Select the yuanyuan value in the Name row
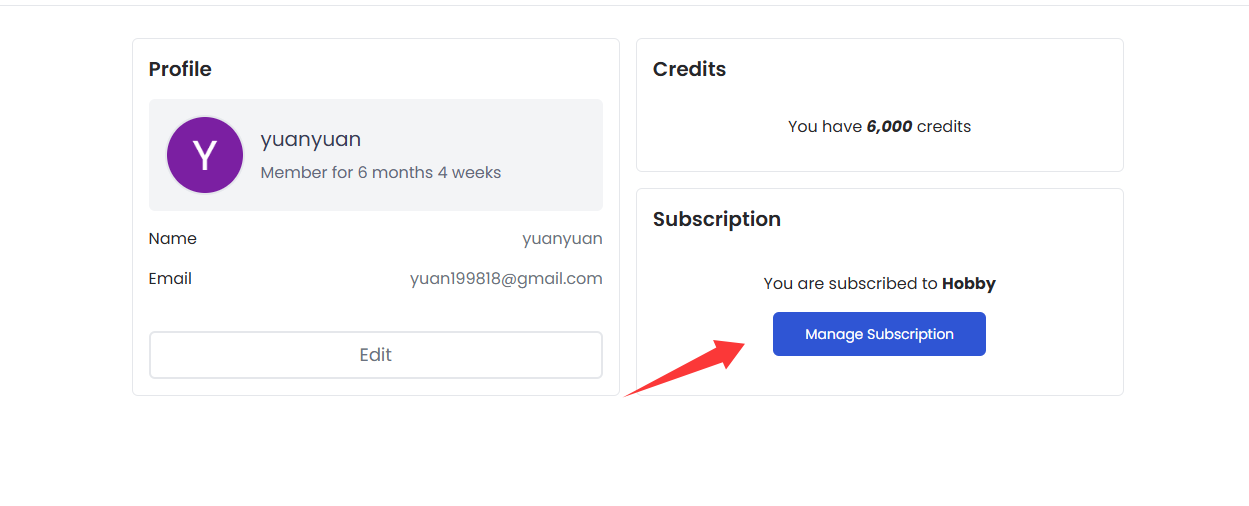This screenshot has height=506, width=1249. pyautogui.click(x=562, y=239)
